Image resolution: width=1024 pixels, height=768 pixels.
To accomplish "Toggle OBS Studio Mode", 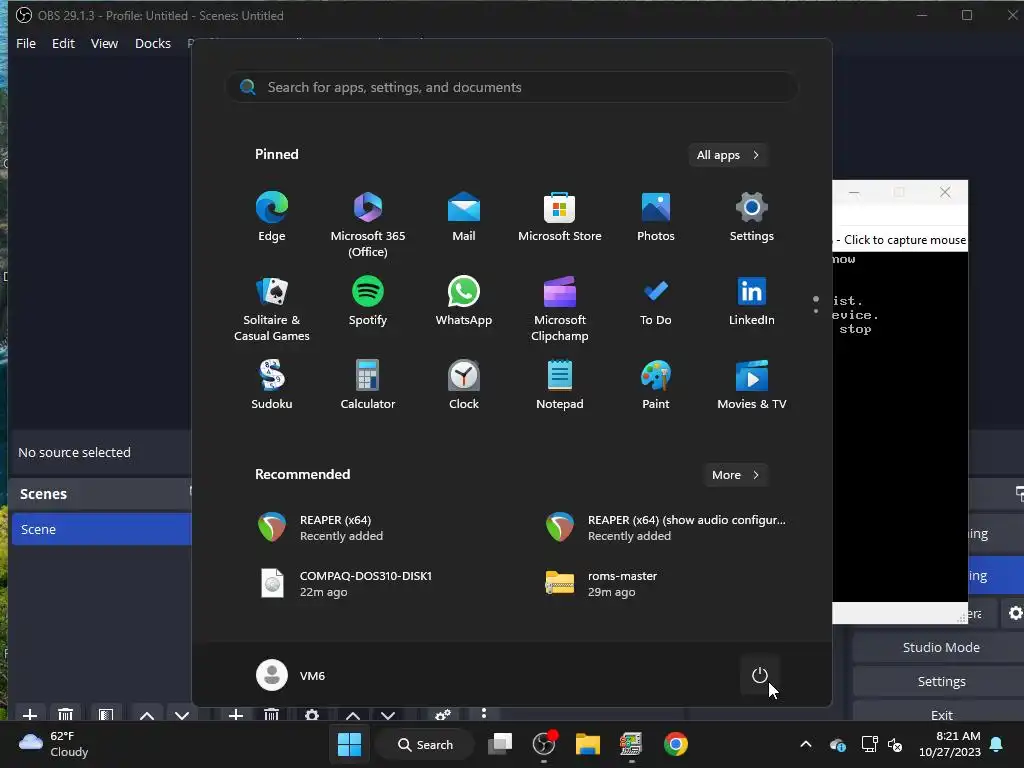I will pyautogui.click(x=941, y=647).
